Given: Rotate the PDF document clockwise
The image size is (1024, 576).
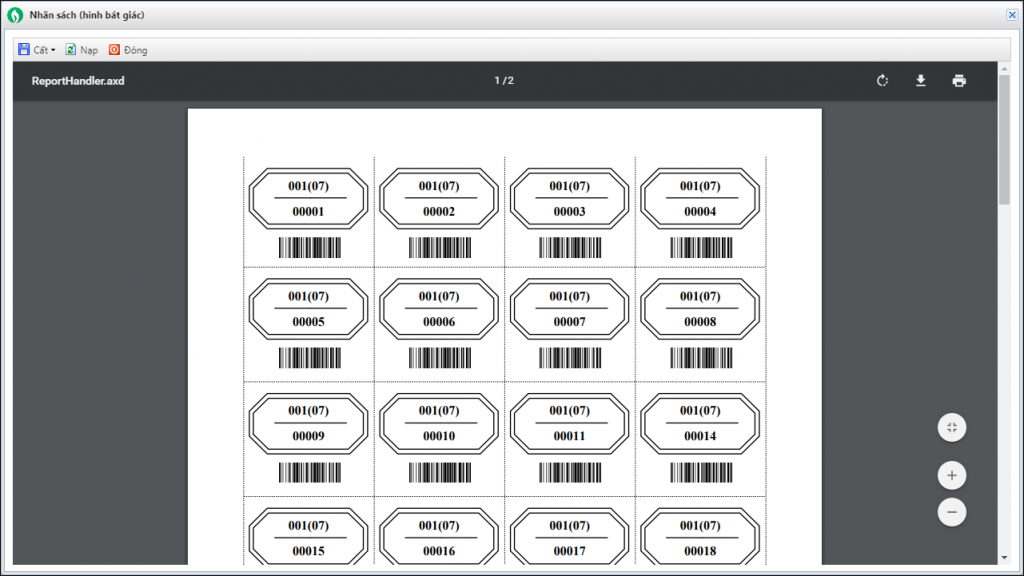Looking at the screenshot, I should click(x=882, y=81).
